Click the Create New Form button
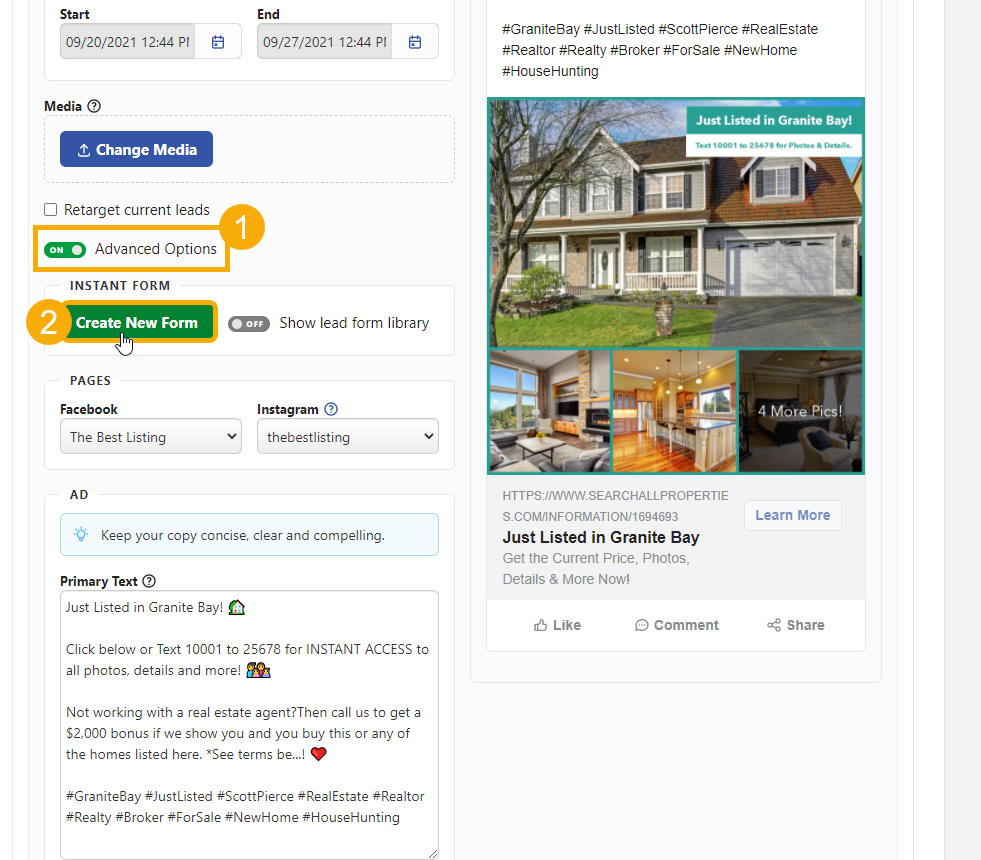The height and width of the screenshot is (860, 981). point(137,322)
